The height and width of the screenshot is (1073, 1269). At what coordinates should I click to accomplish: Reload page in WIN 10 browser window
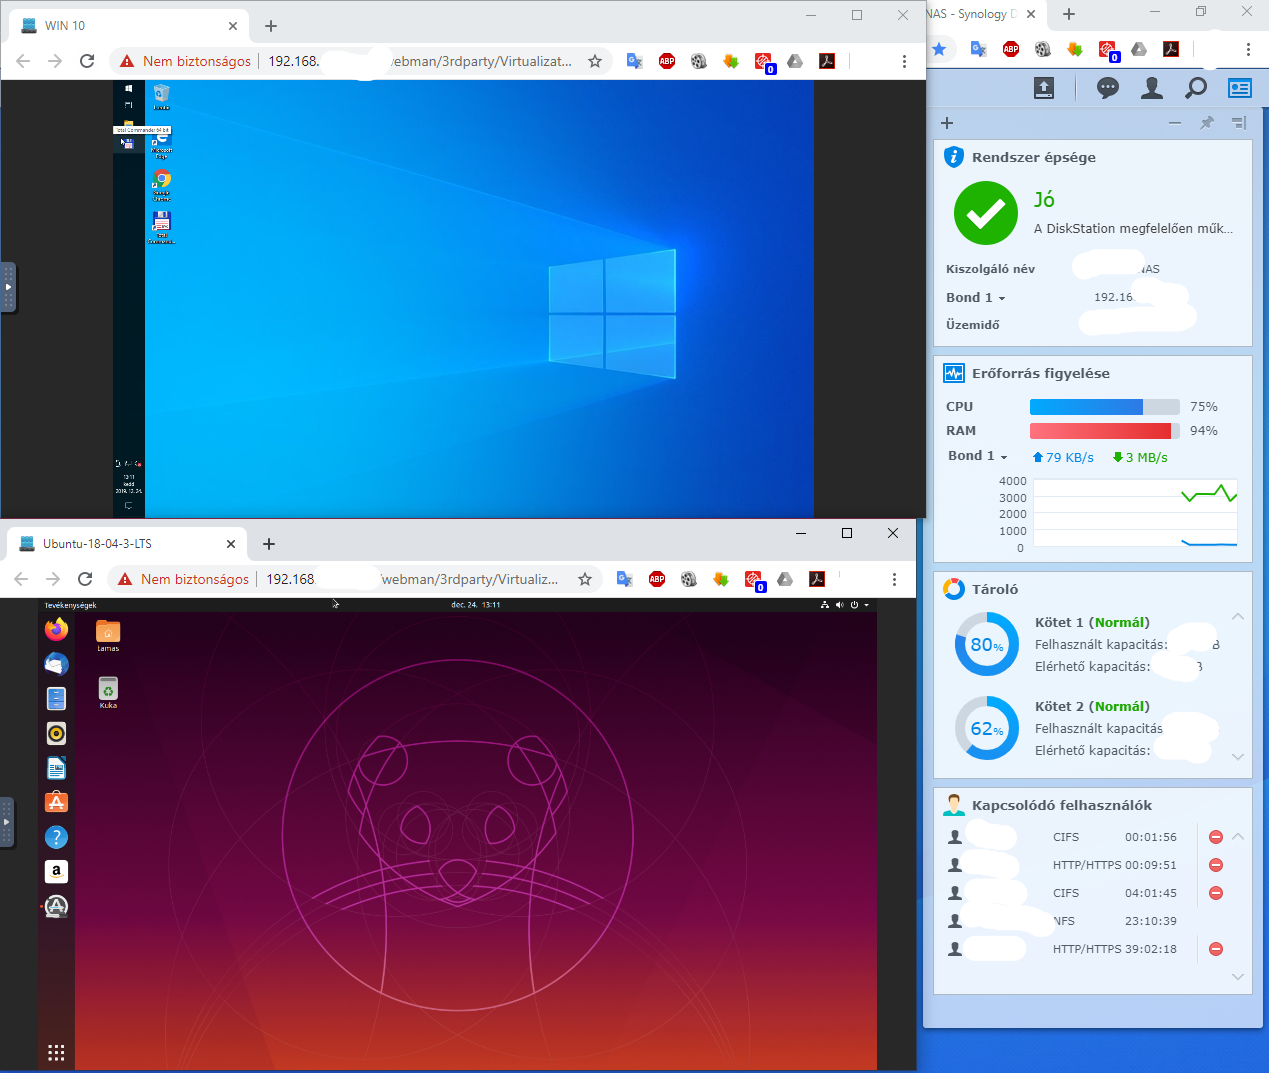[x=87, y=61]
